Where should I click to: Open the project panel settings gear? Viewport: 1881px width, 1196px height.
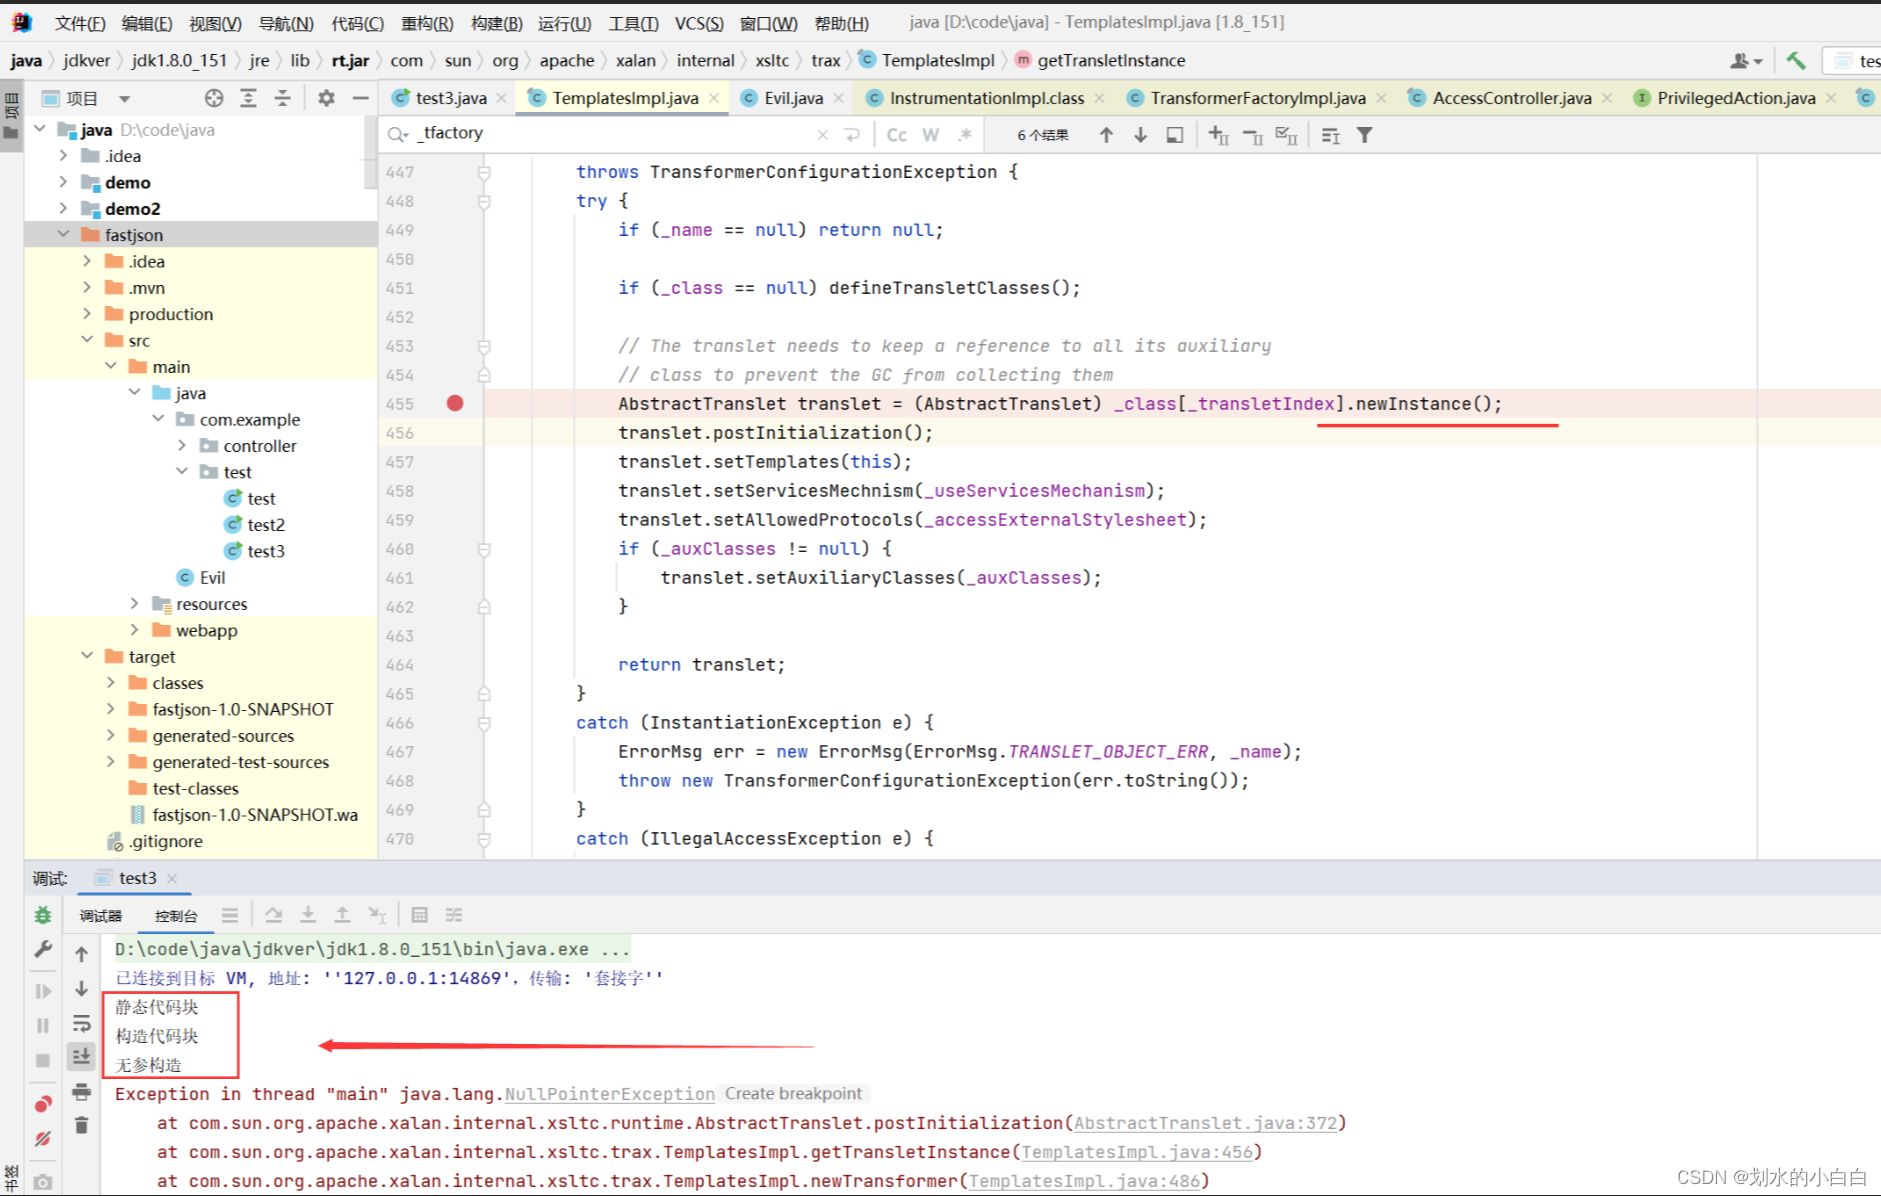pyautogui.click(x=326, y=98)
